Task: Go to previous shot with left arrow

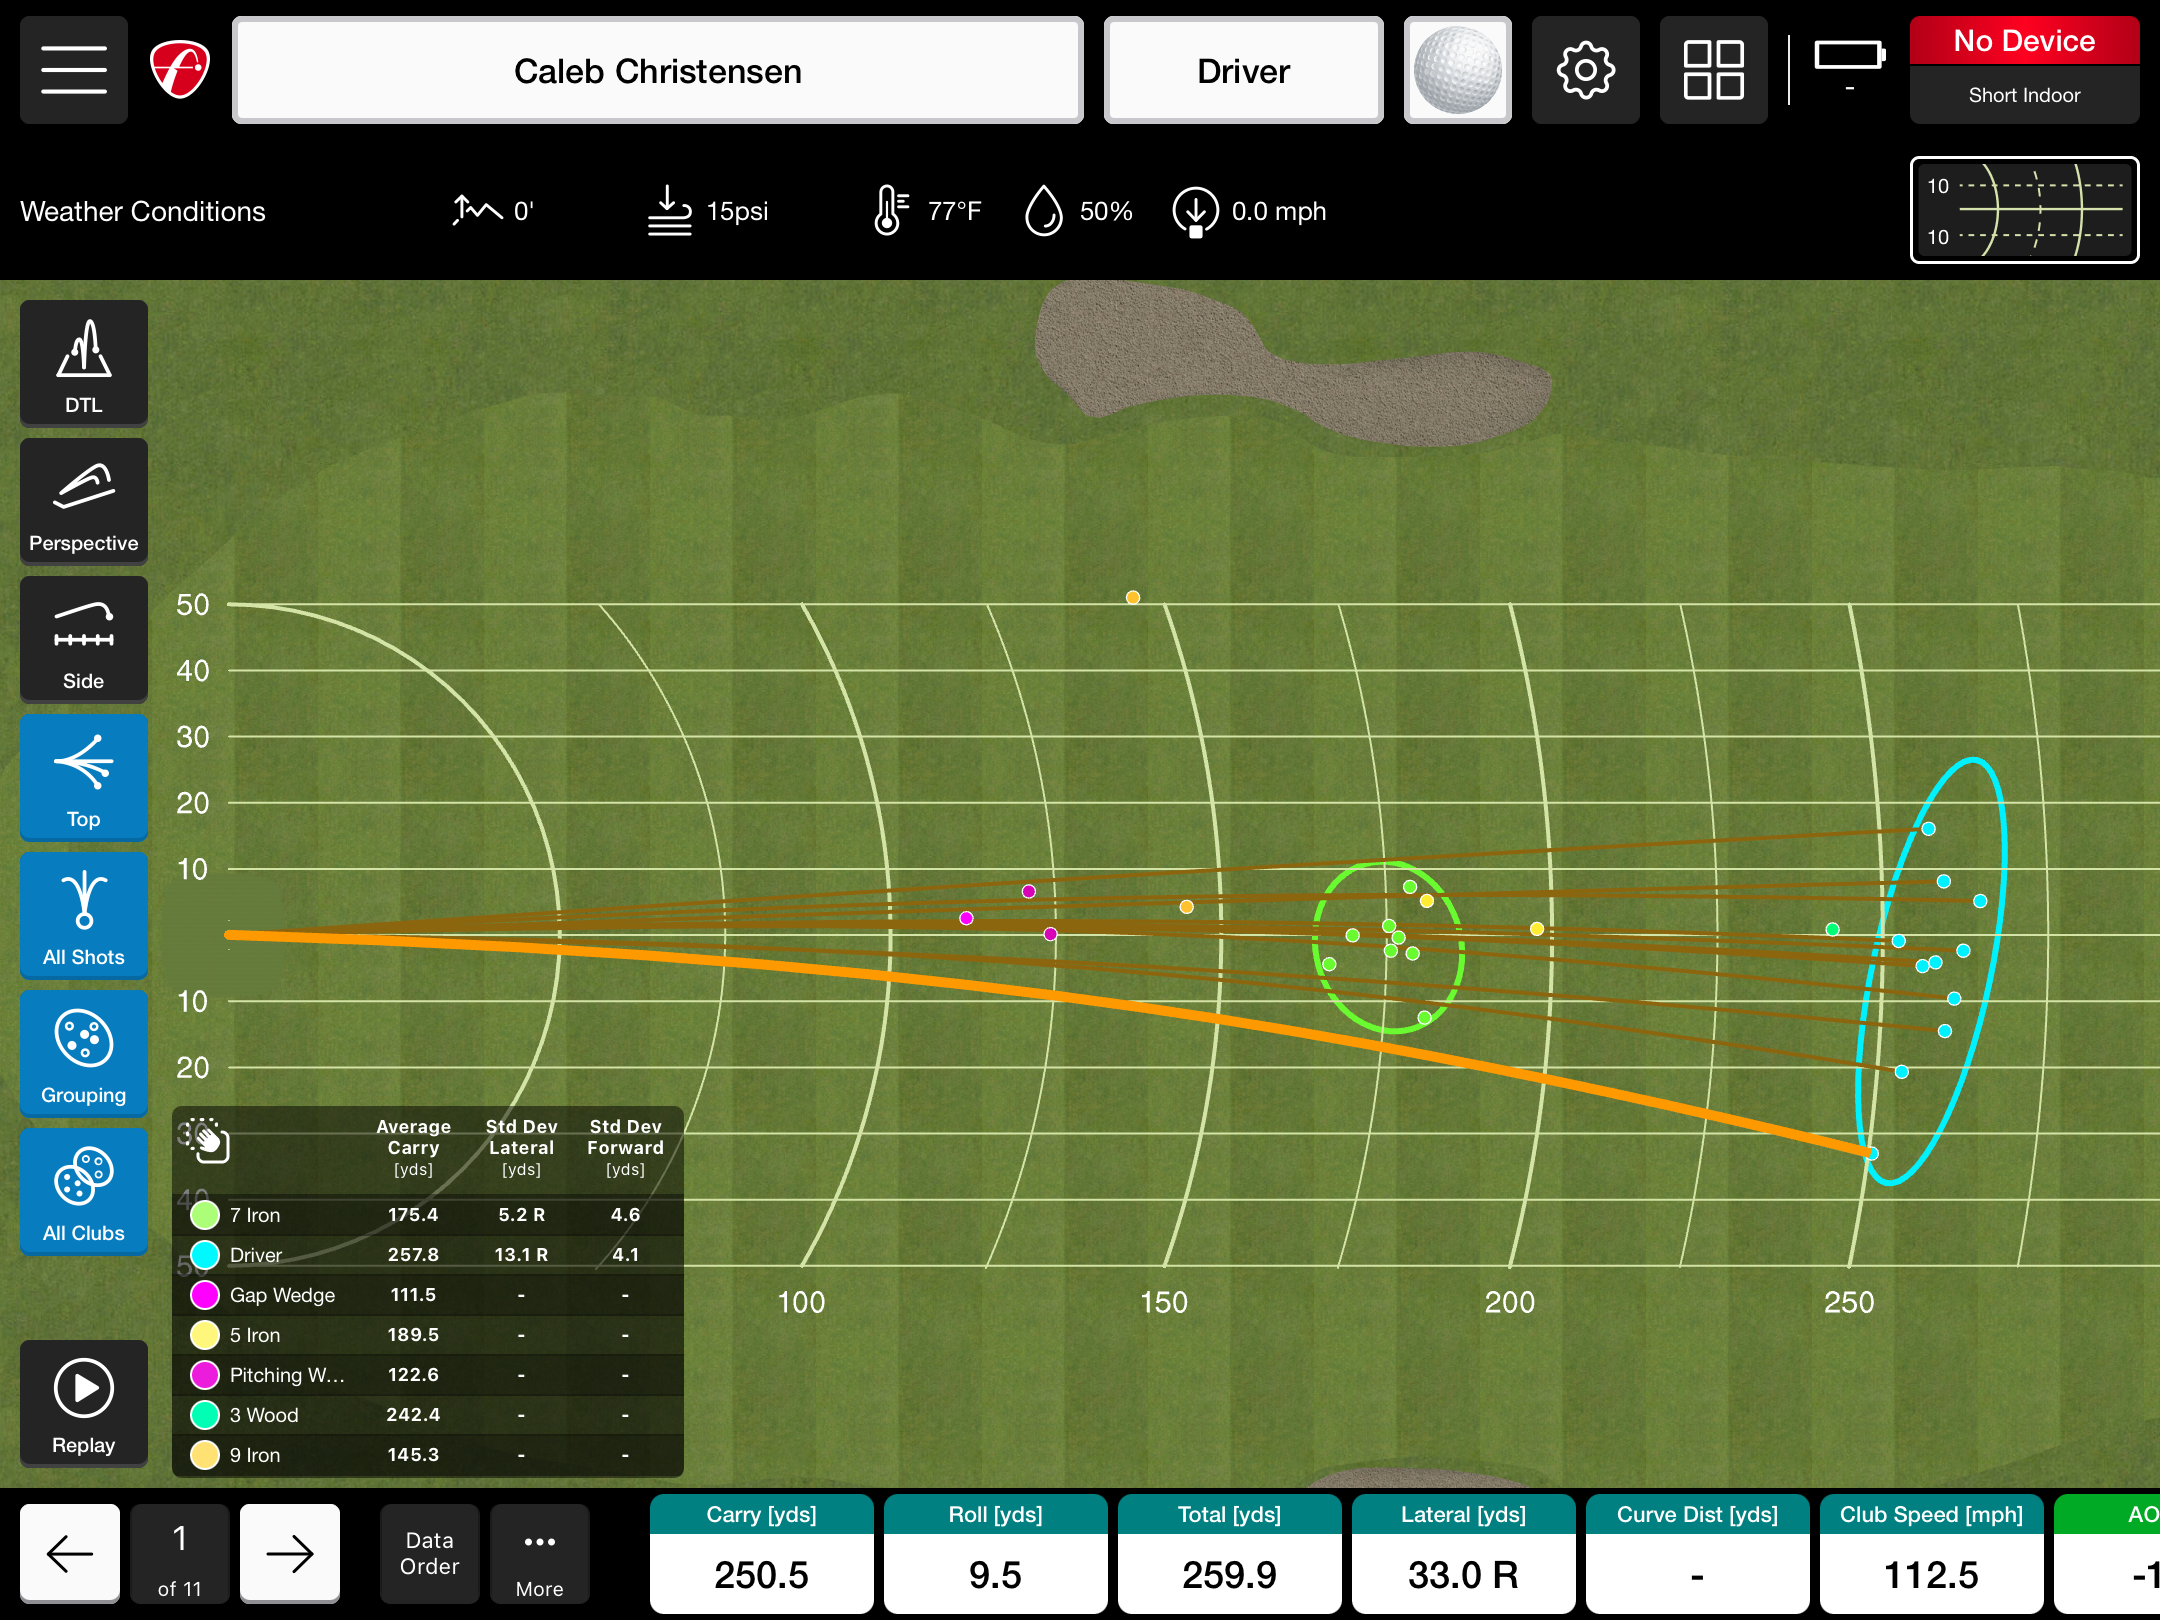Action: pyautogui.click(x=68, y=1553)
